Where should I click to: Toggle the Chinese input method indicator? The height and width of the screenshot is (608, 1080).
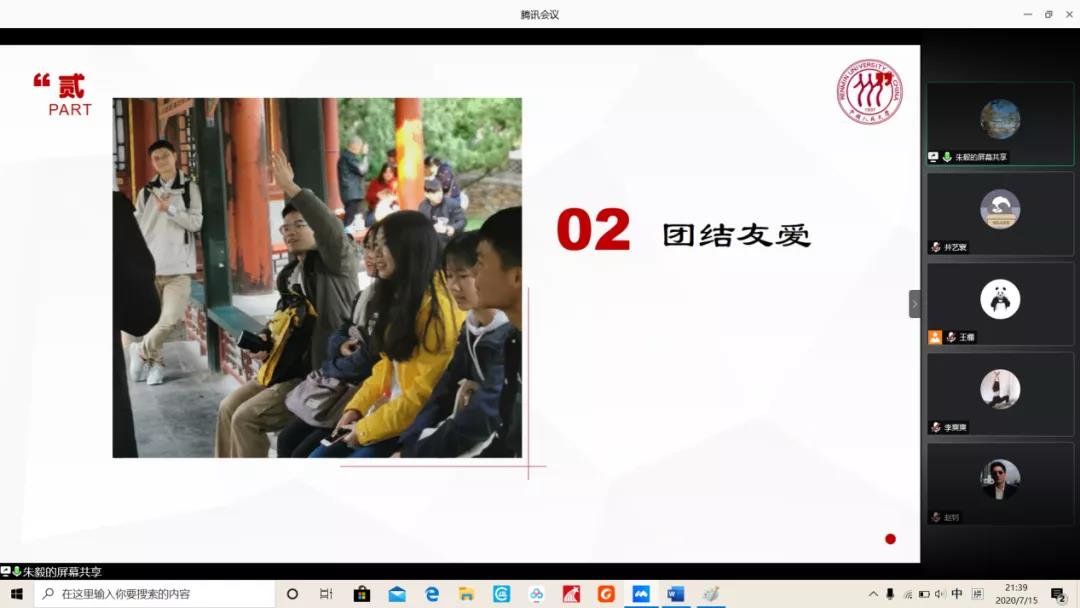click(957, 594)
